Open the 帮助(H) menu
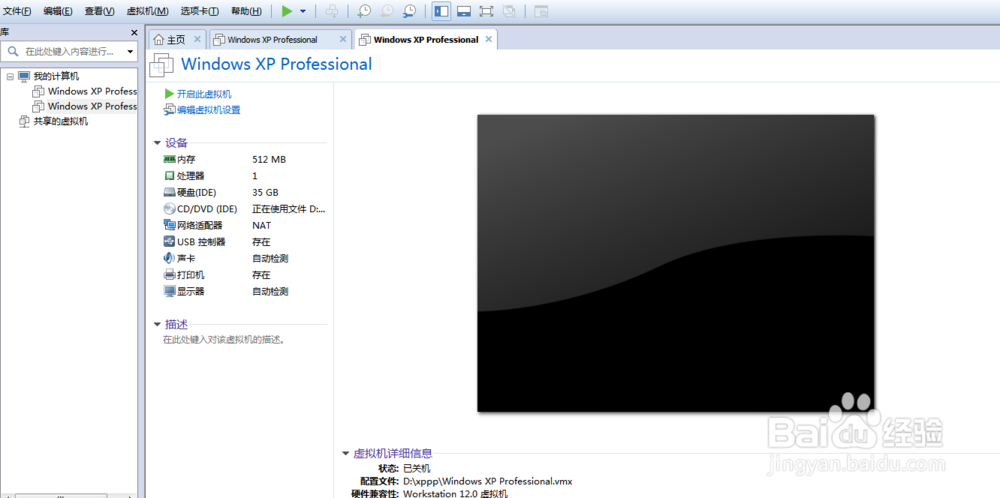Viewport: 1000px width, 498px height. pyautogui.click(x=246, y=11)
